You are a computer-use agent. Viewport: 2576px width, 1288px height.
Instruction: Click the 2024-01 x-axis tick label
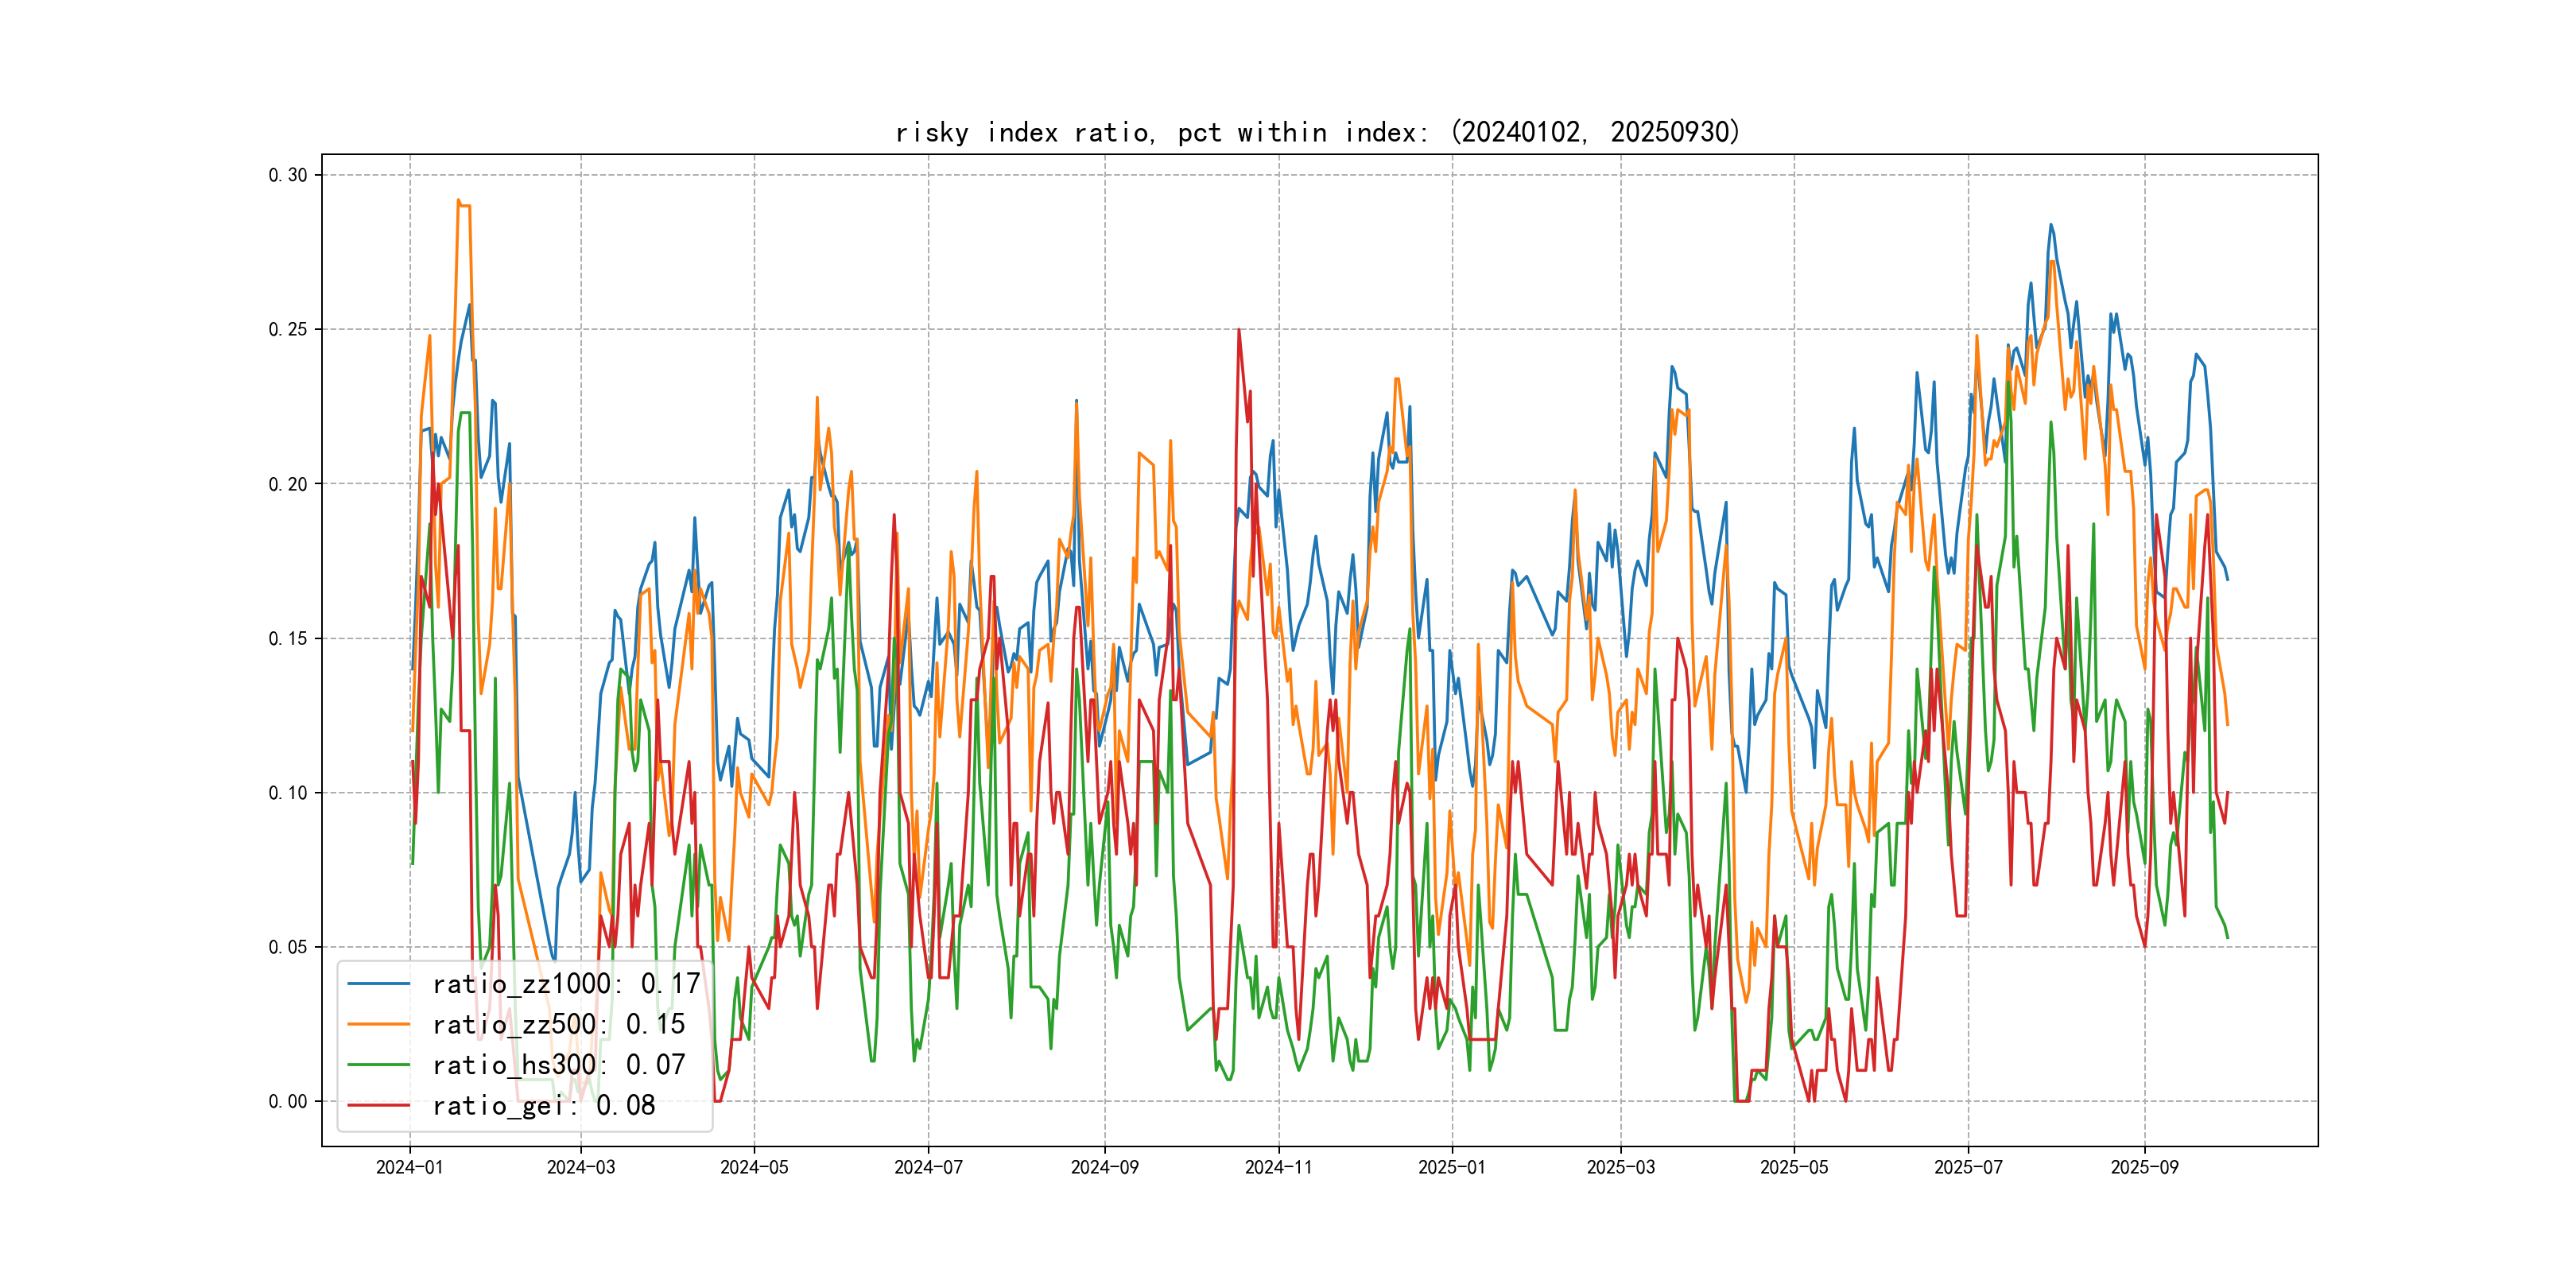409,1167
